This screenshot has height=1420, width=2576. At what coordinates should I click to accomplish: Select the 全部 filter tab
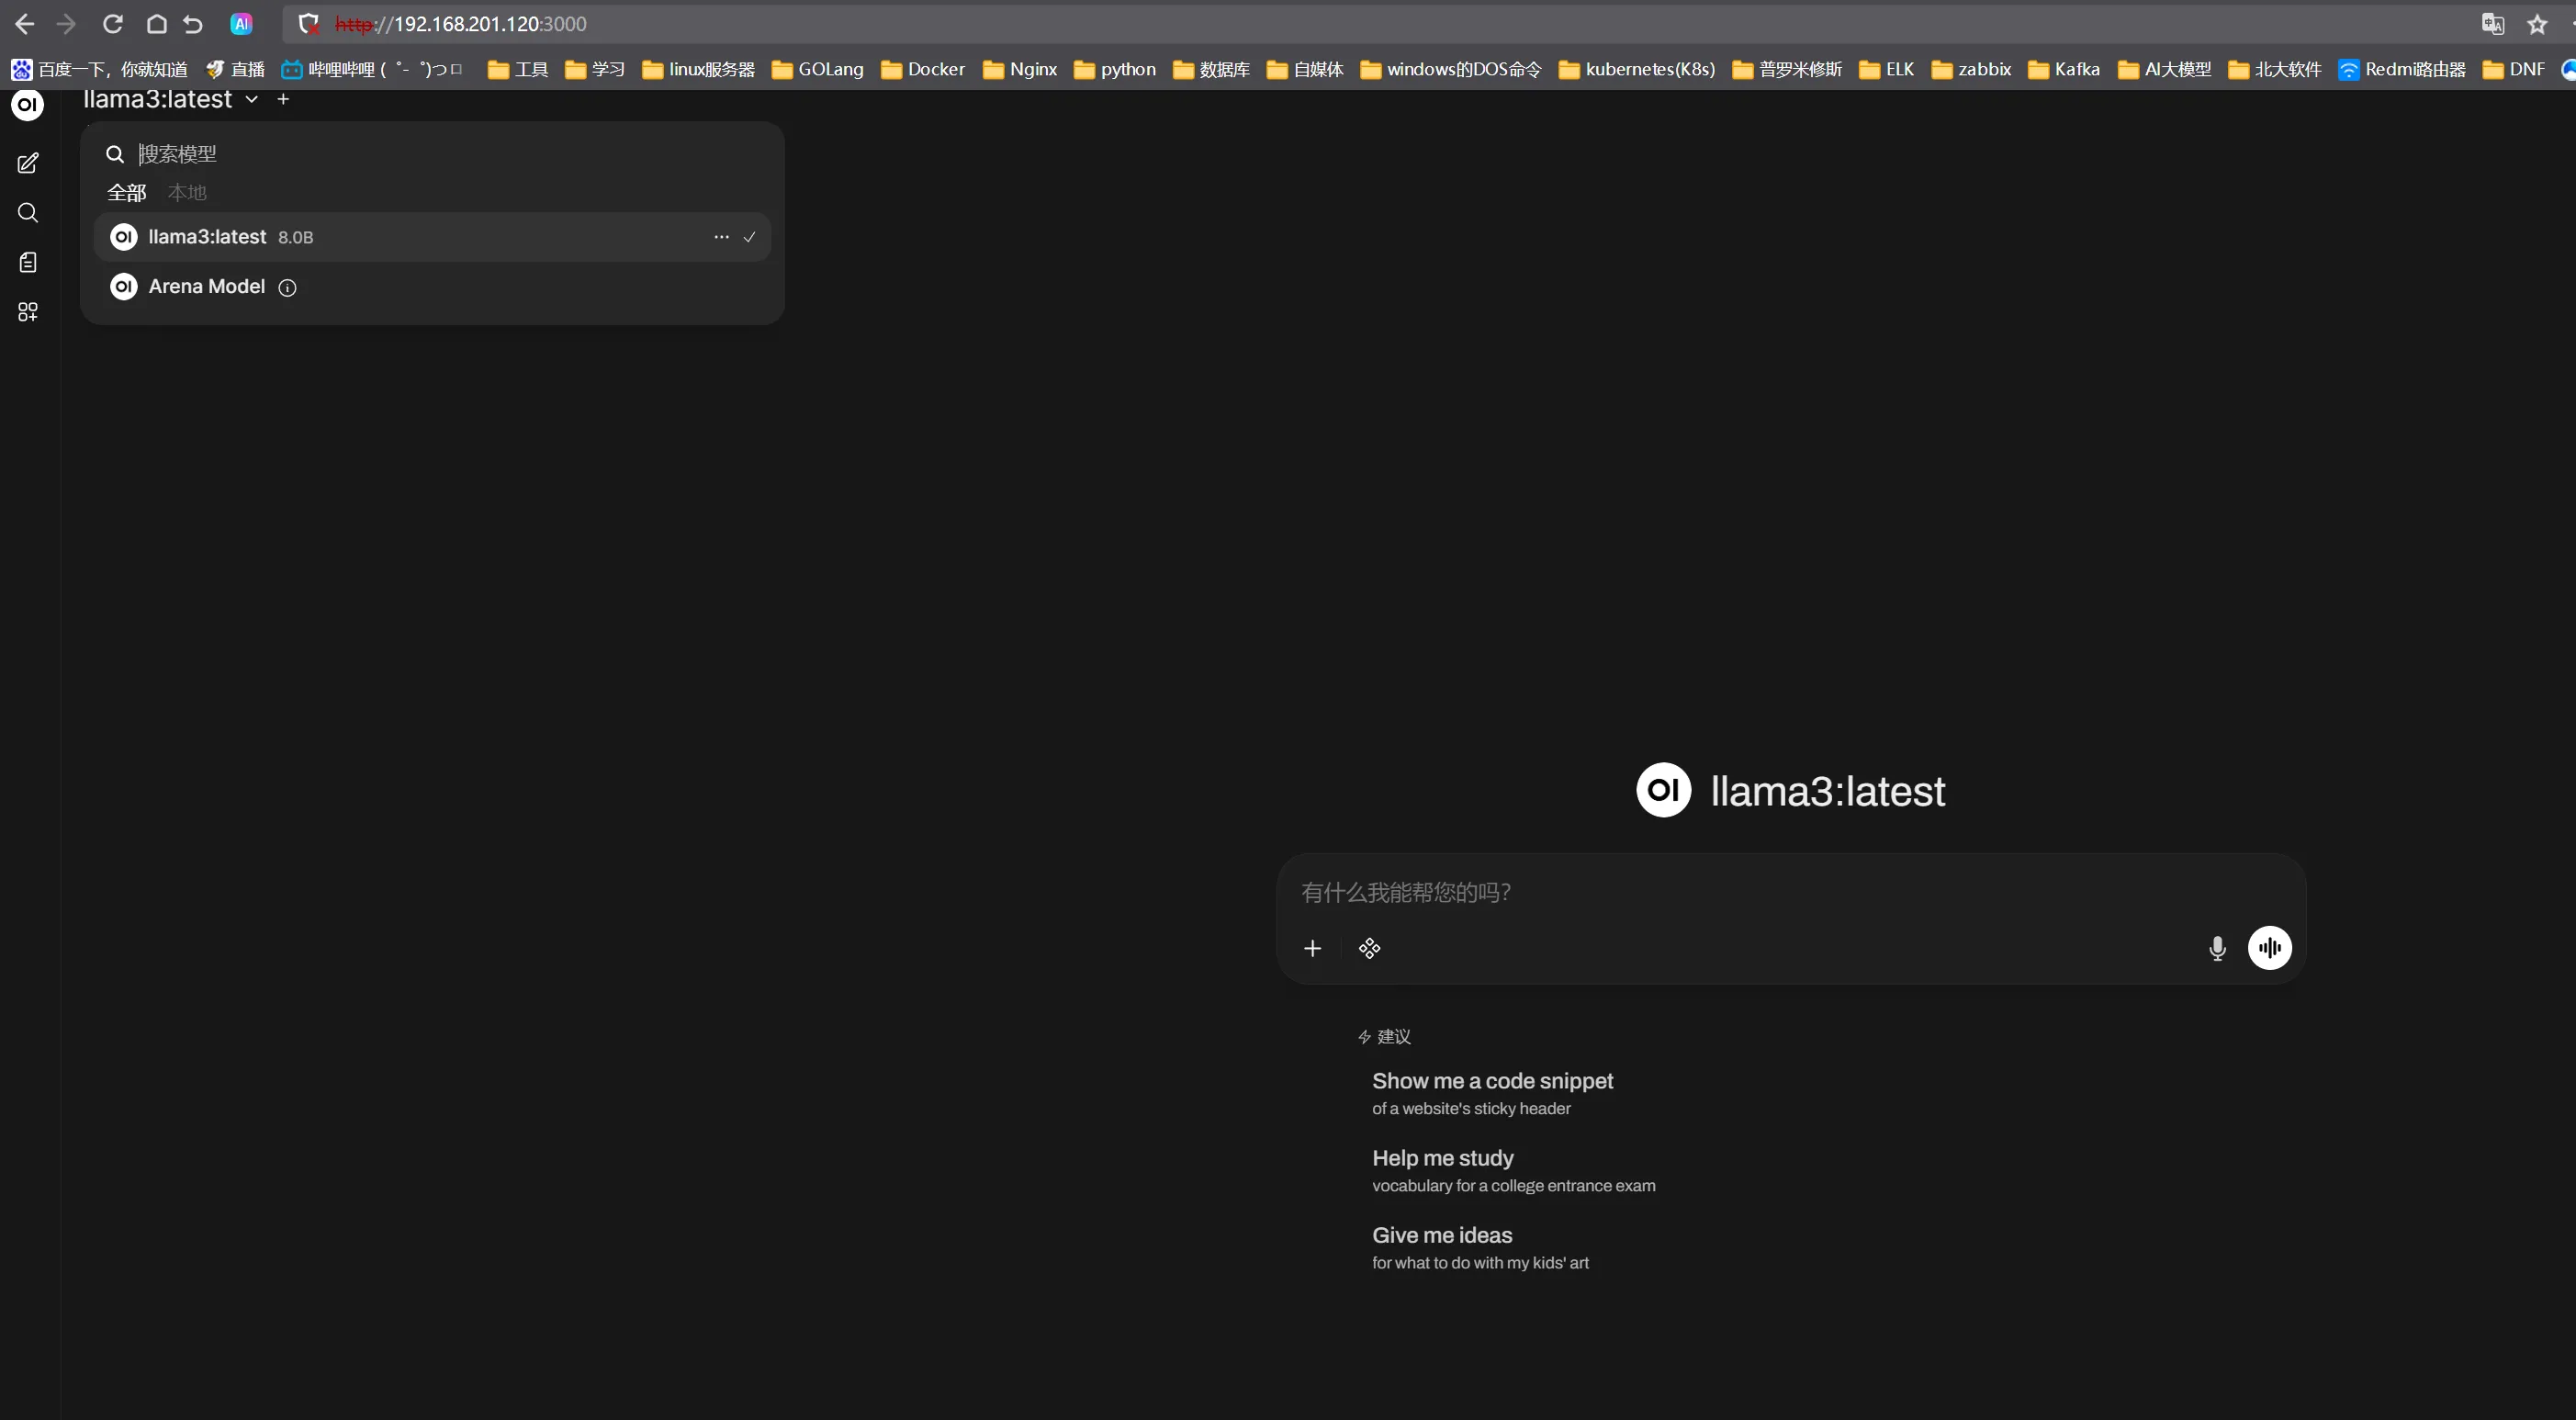click(127, 192)
